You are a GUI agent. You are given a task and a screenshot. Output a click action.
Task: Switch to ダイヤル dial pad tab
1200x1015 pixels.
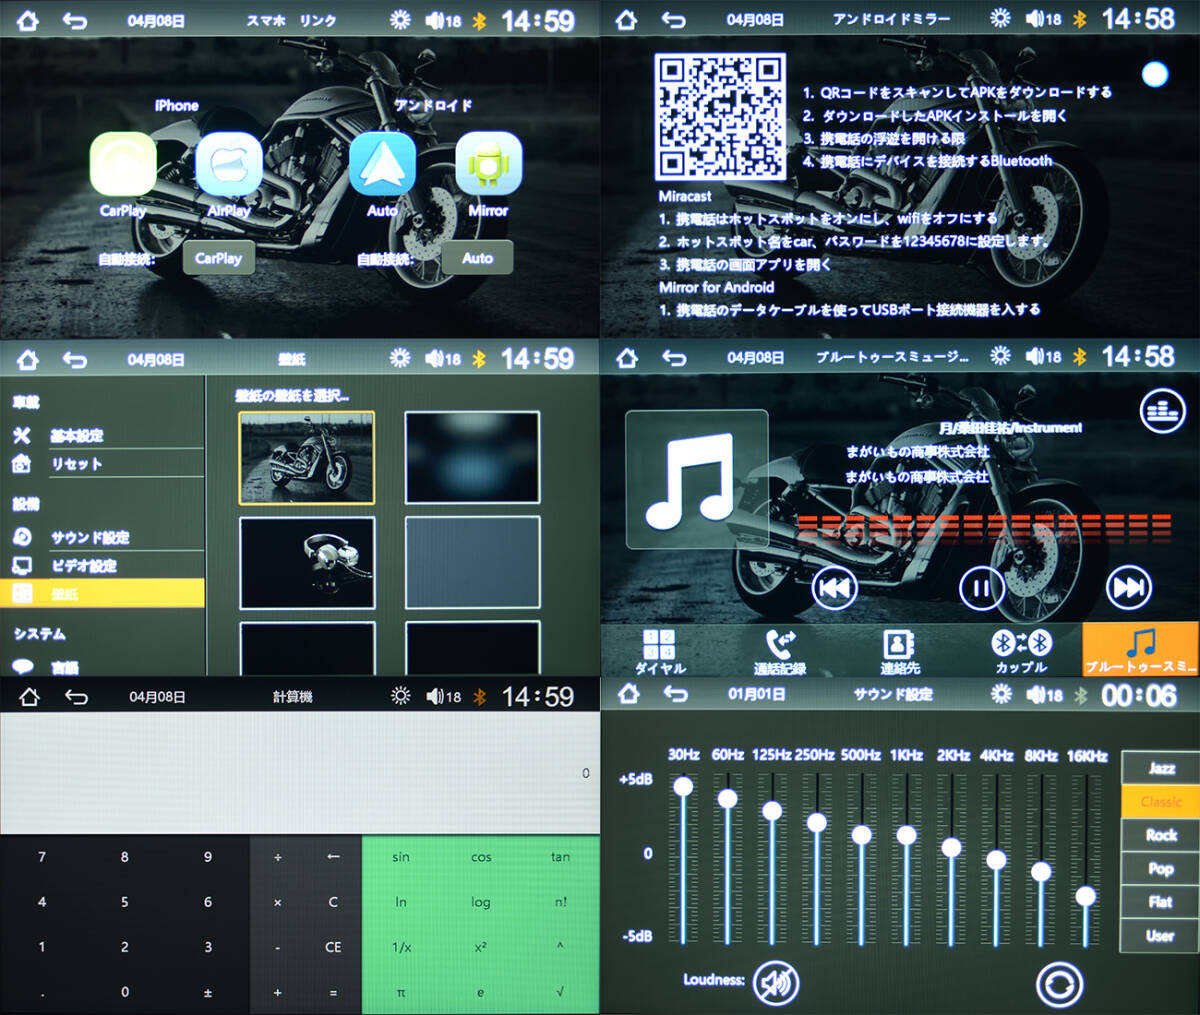coord(660,650)
